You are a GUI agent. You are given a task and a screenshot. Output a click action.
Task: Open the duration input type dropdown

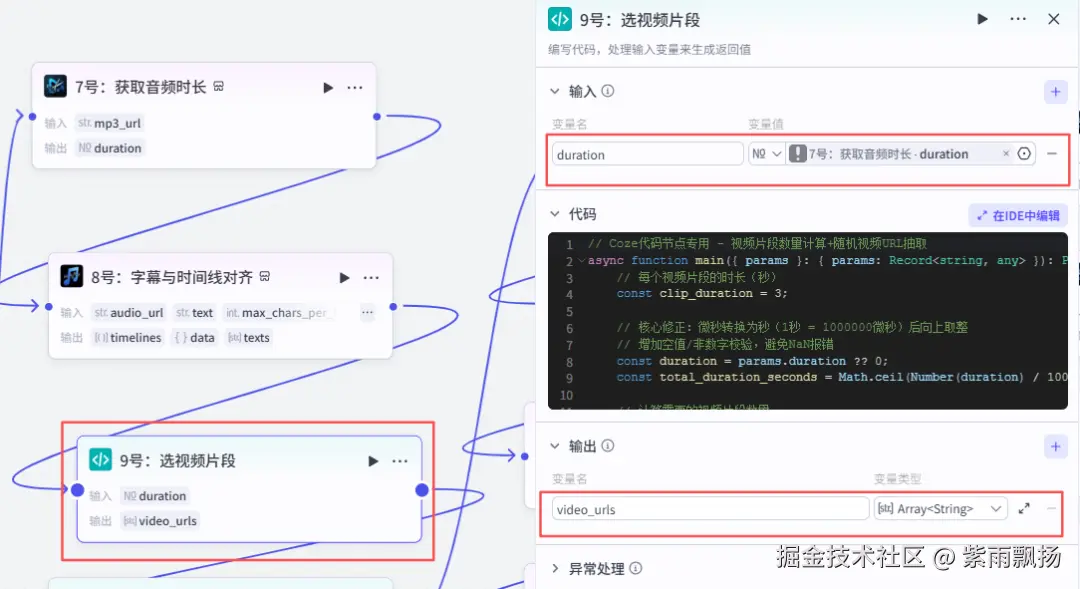(766, 154)
